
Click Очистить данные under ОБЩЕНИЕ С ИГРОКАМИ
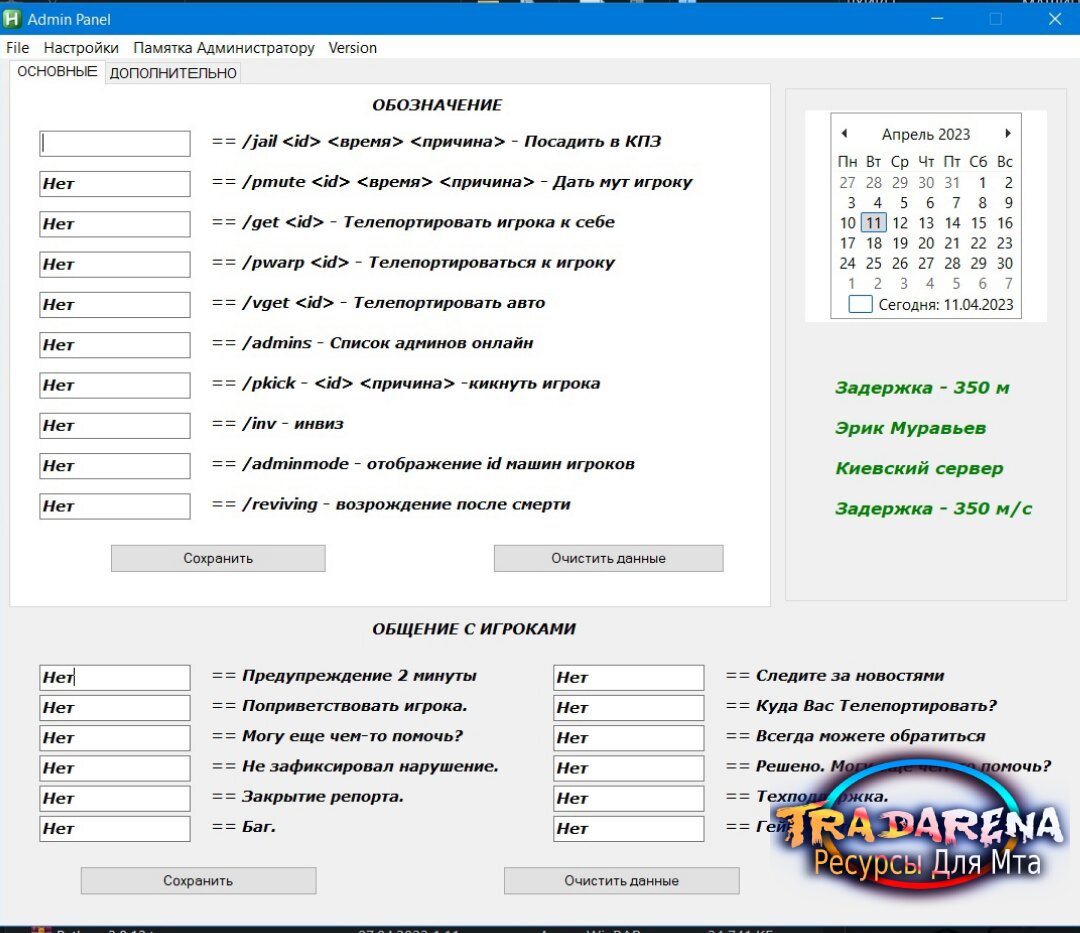point(622,881)
